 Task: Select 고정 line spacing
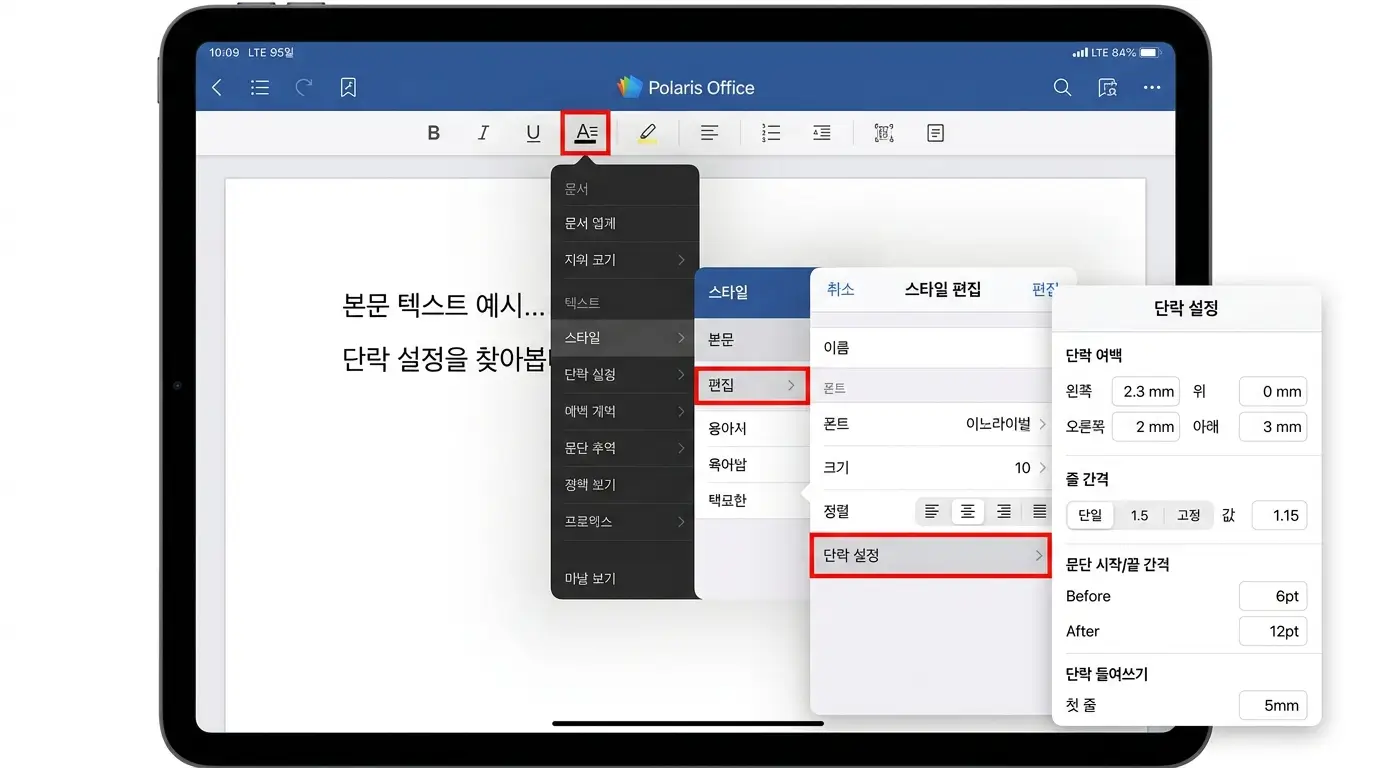point(1188,516)
